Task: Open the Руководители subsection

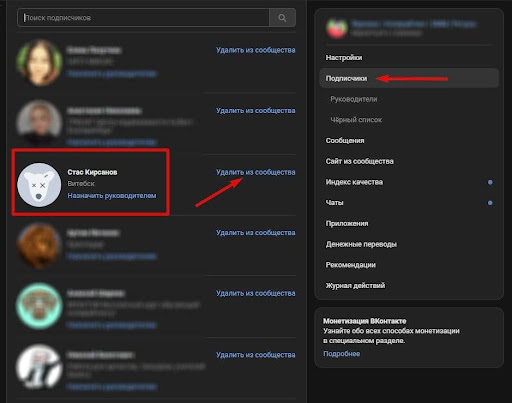Action: click(354, 99)
